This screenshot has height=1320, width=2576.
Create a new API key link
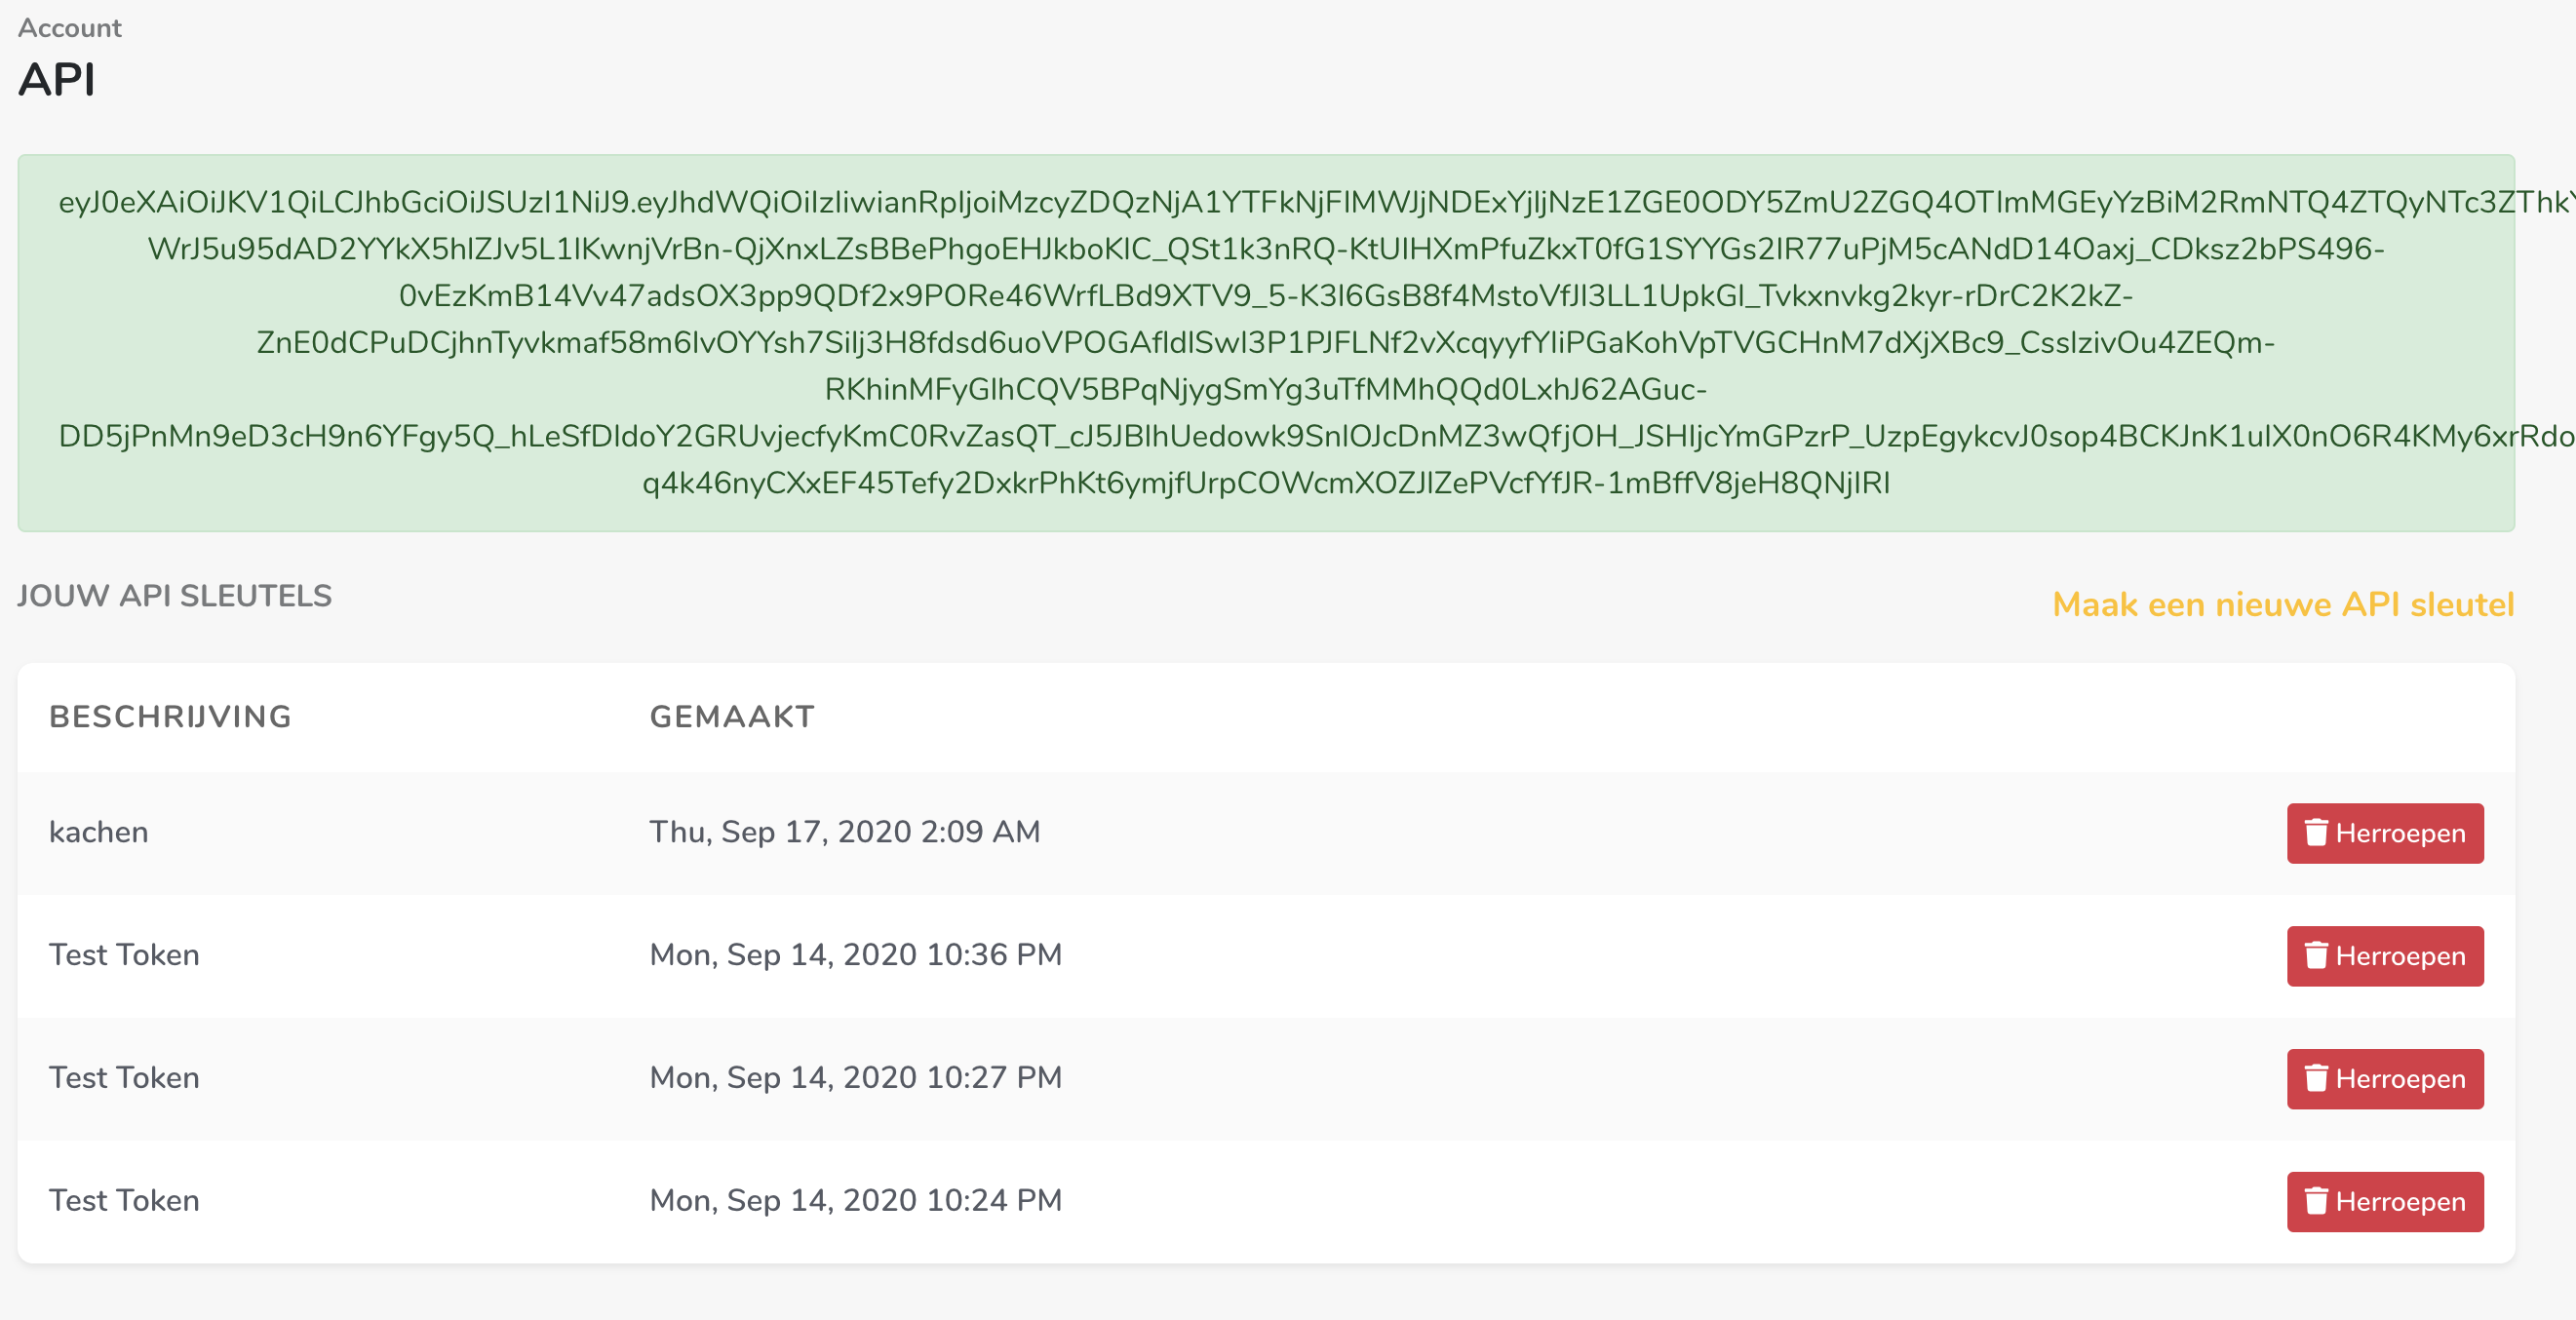2282,604
